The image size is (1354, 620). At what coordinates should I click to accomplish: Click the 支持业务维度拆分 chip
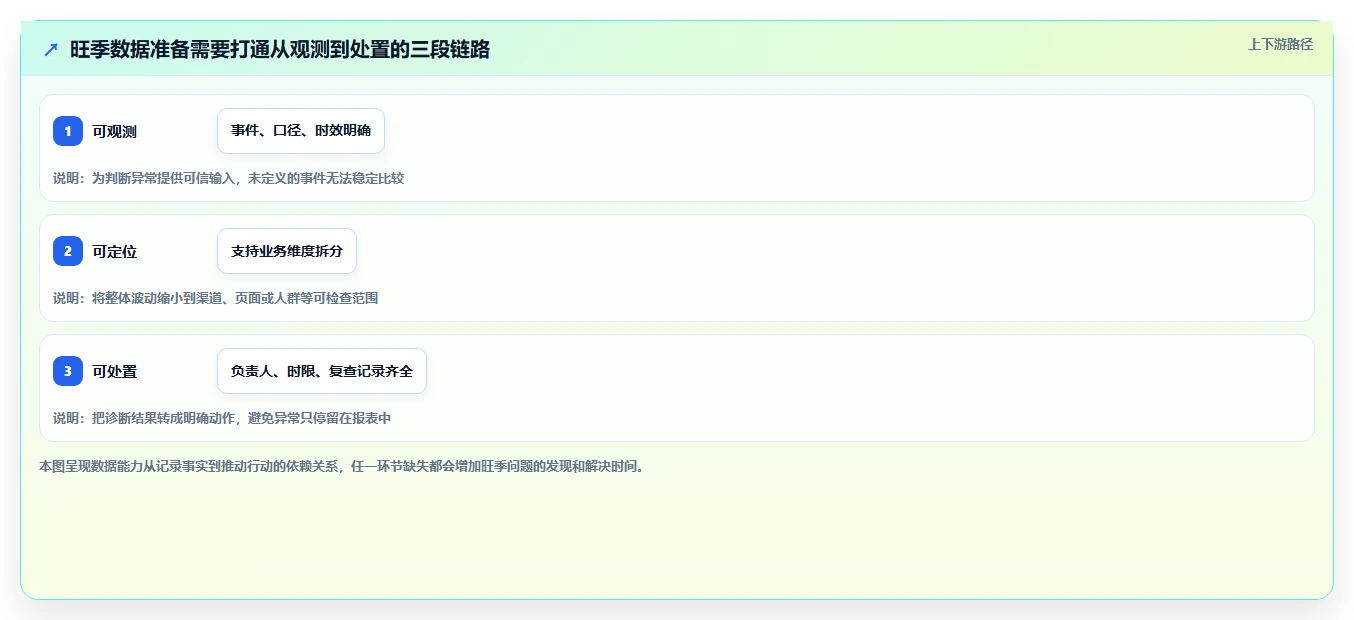287,251
